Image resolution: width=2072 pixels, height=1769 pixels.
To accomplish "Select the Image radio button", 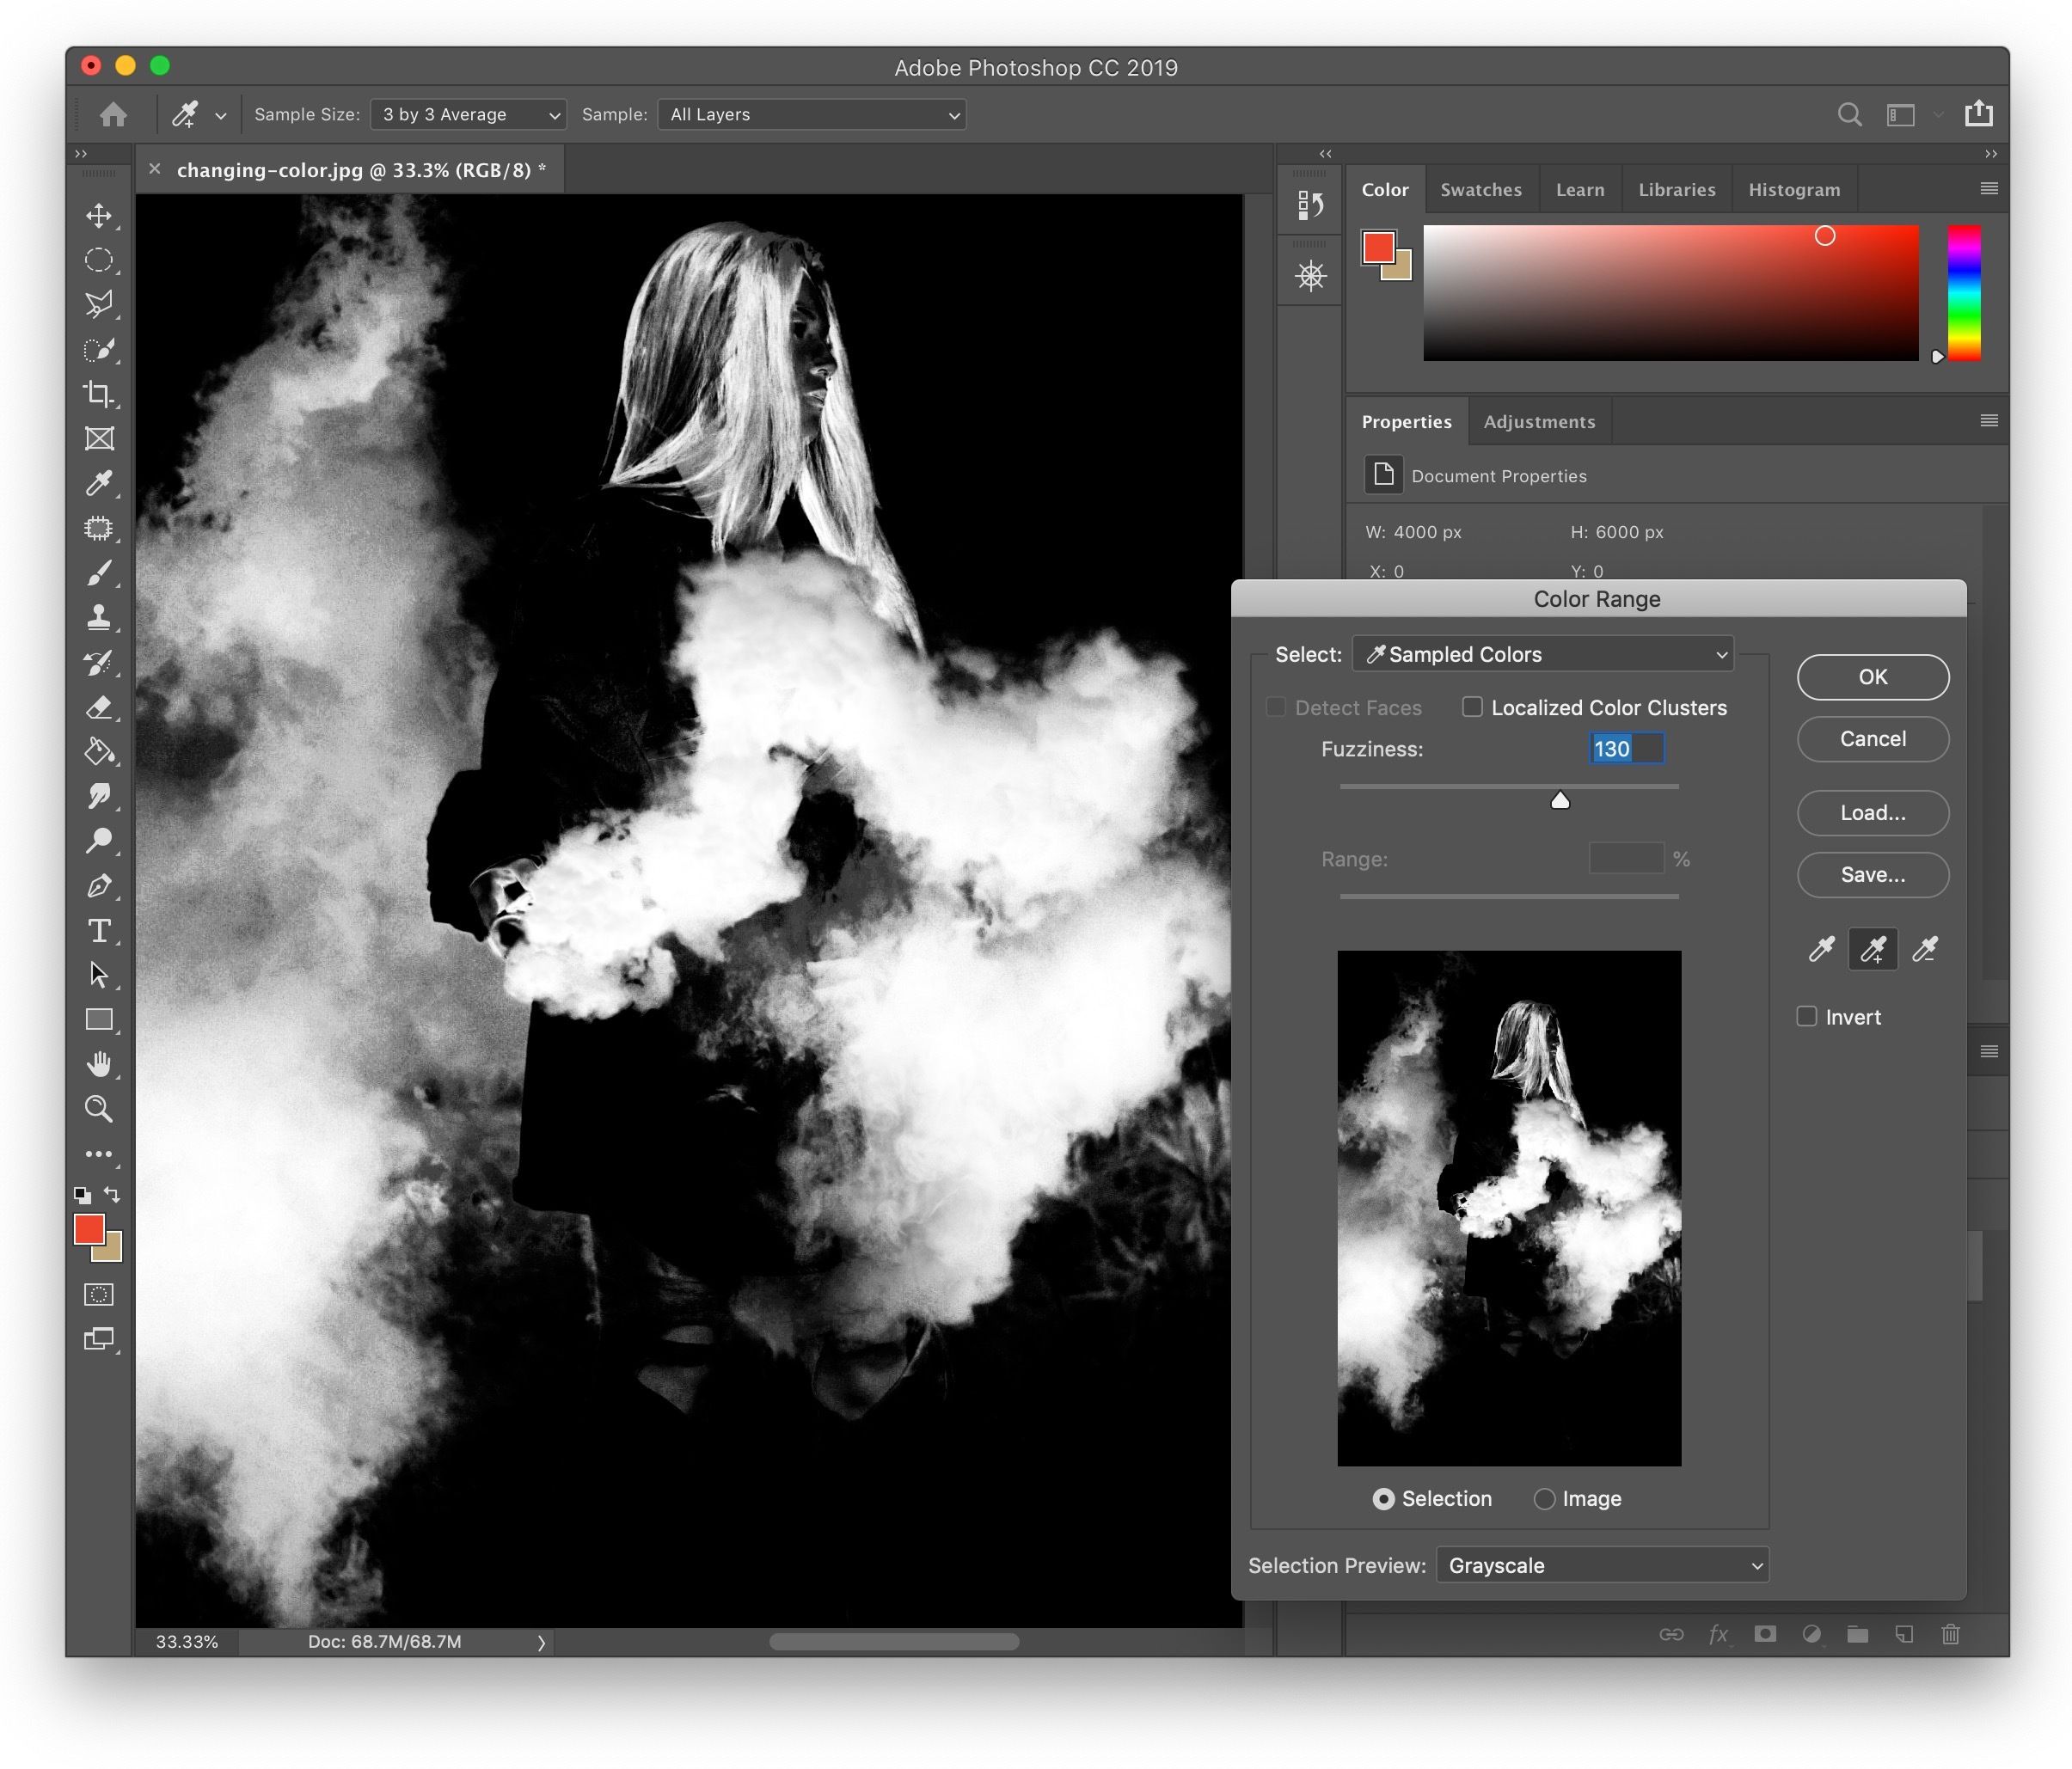I will click(x=1542, y=1497).
